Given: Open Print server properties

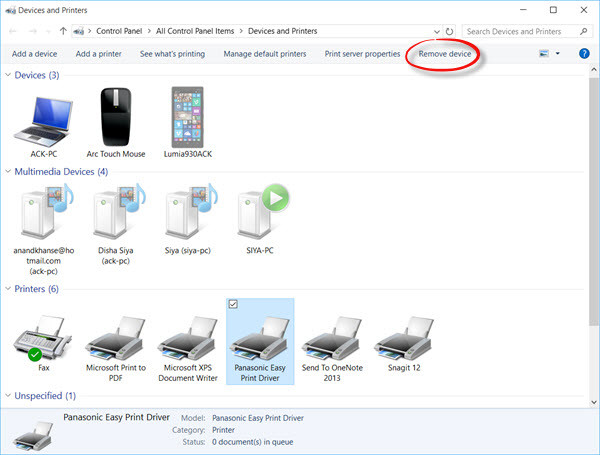Looking at the screenshot, I should 362,54.
